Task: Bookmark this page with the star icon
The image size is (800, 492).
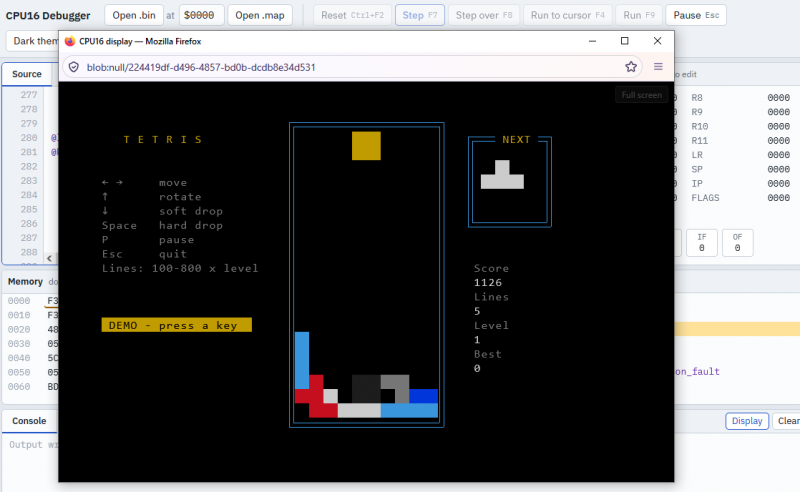Action: point(631,67)
